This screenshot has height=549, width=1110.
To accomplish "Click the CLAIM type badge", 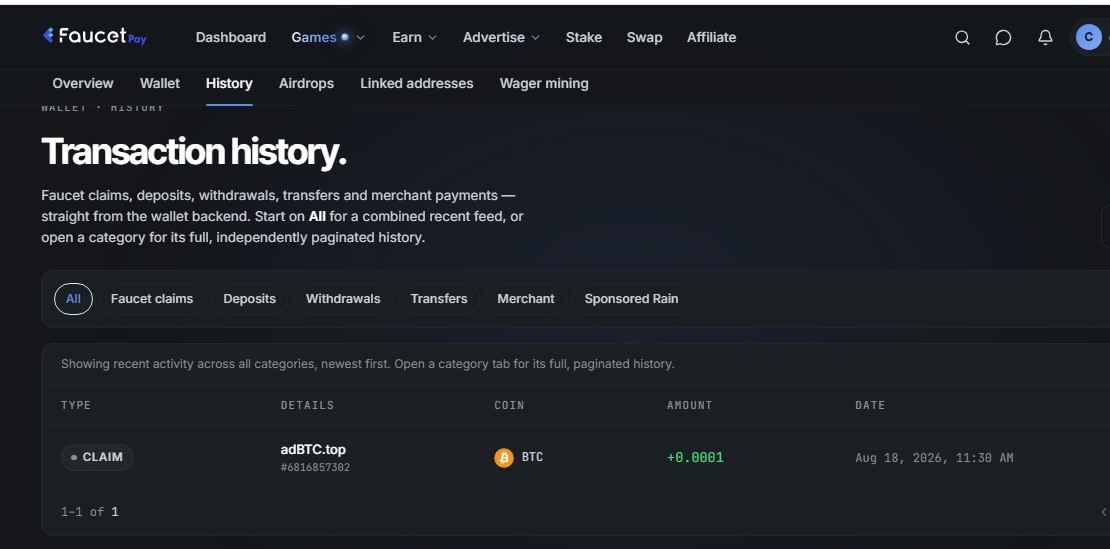I will (97, 457).
